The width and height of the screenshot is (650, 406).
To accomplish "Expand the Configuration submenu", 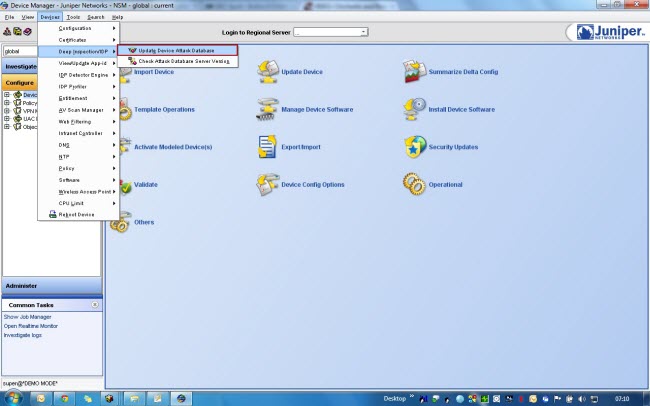I will [x=79, y=28].
